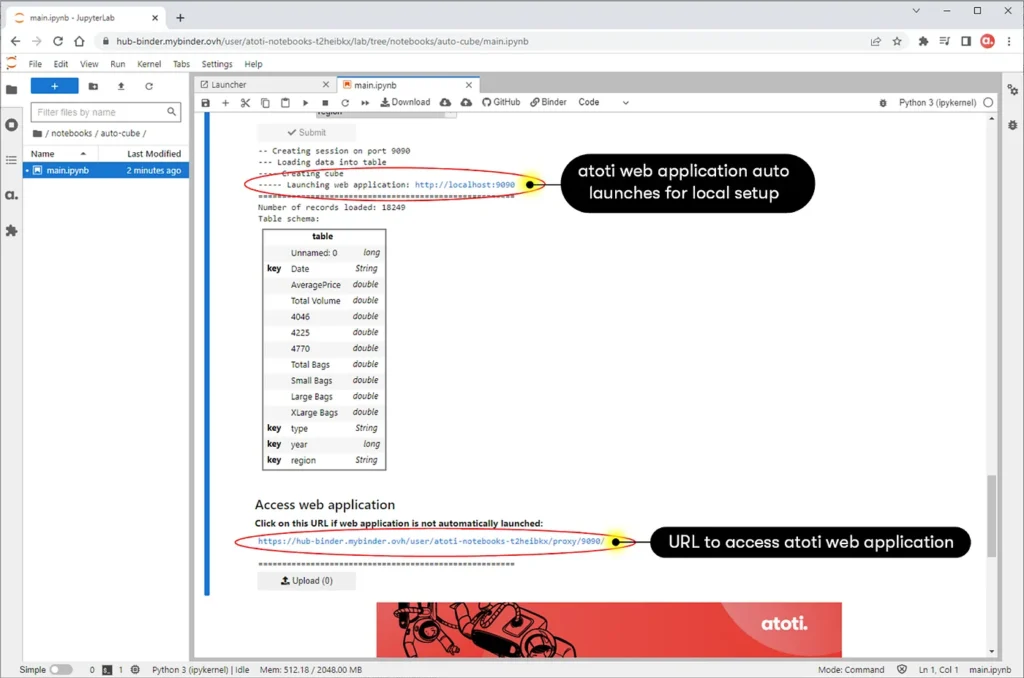Click the search icon in file filter box
The width and height of the screenshot is (1024, 678).
coord(171,112)
